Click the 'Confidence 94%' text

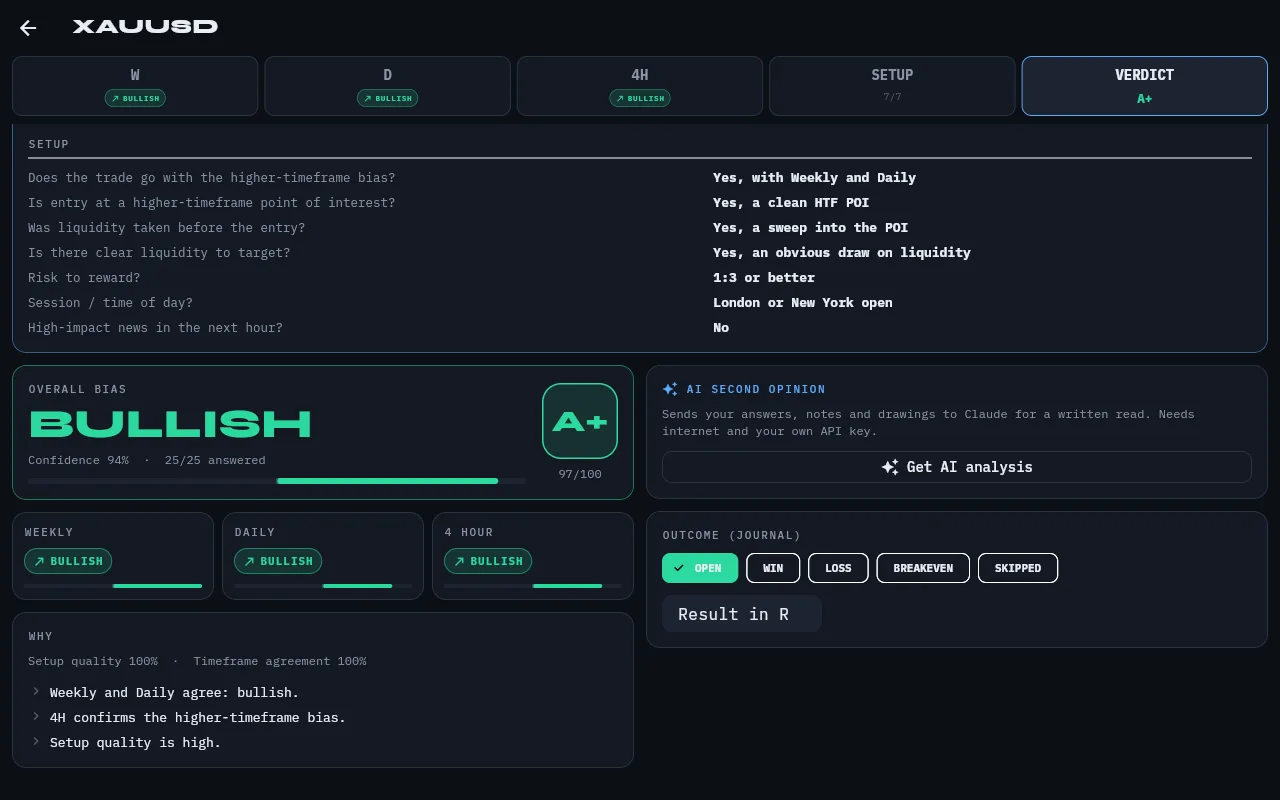(78, 460)
